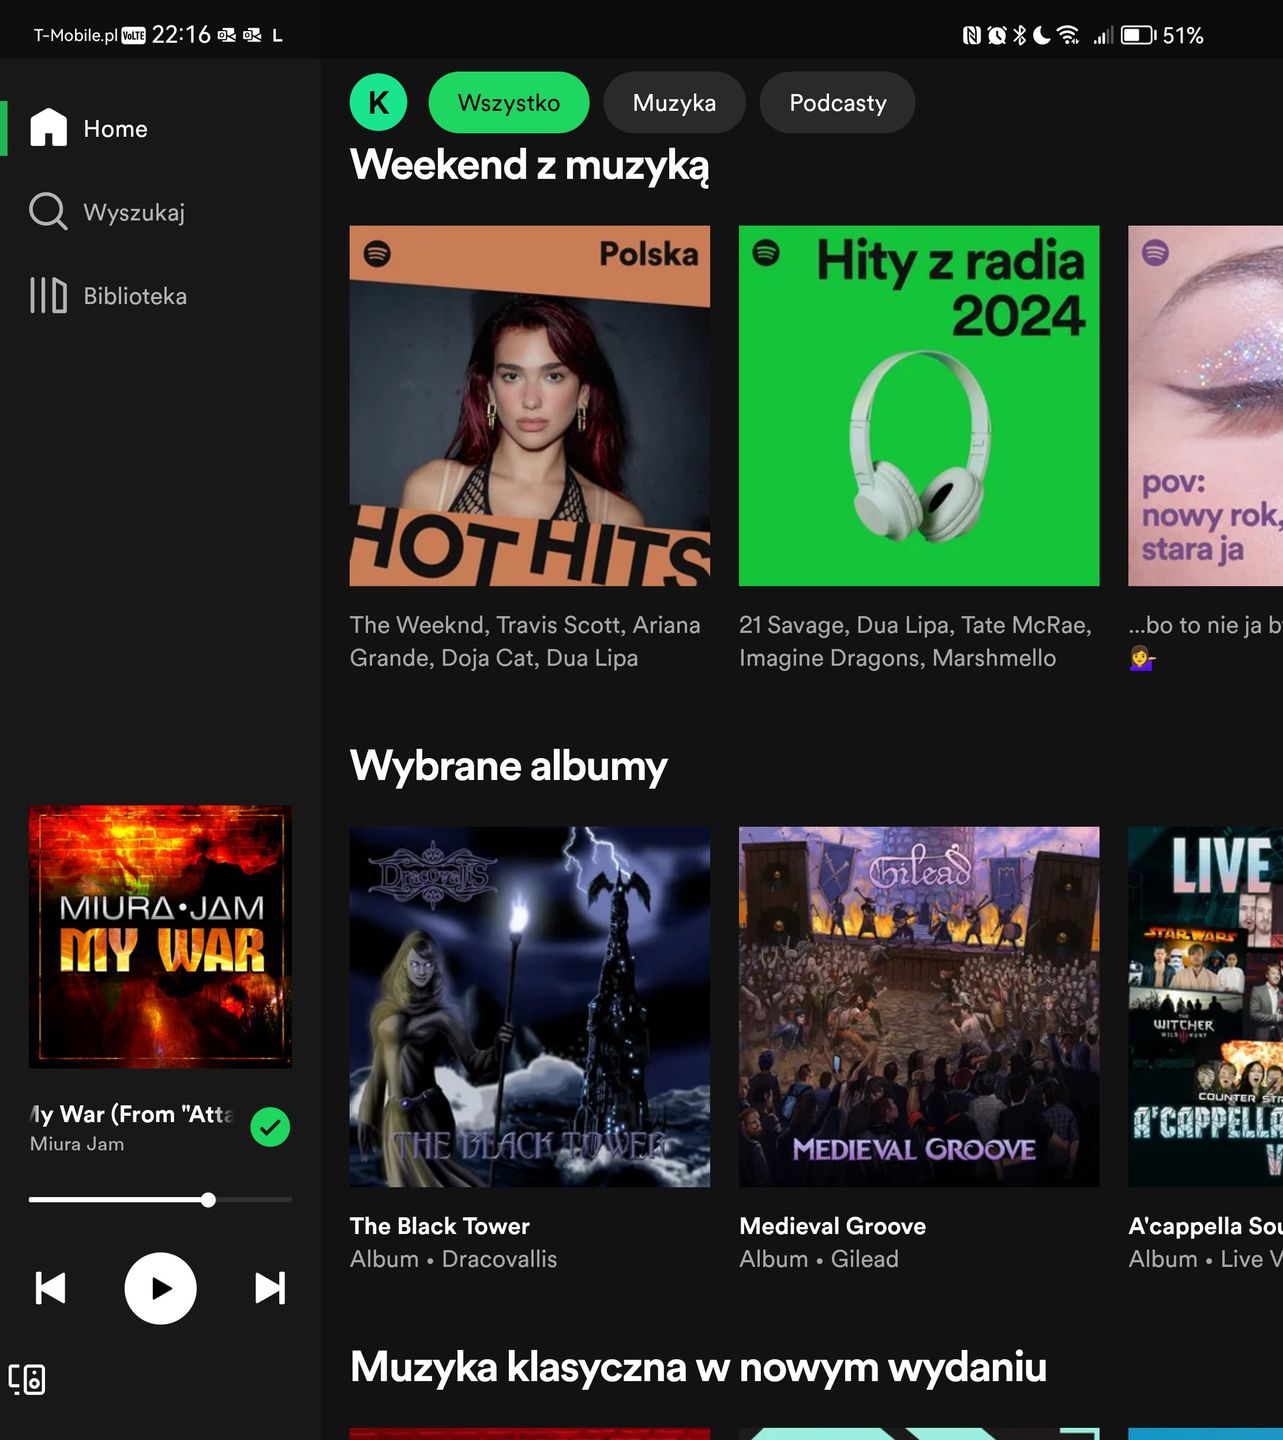Open the Wyszukaj magnifier icon

(x=48, y=212)
